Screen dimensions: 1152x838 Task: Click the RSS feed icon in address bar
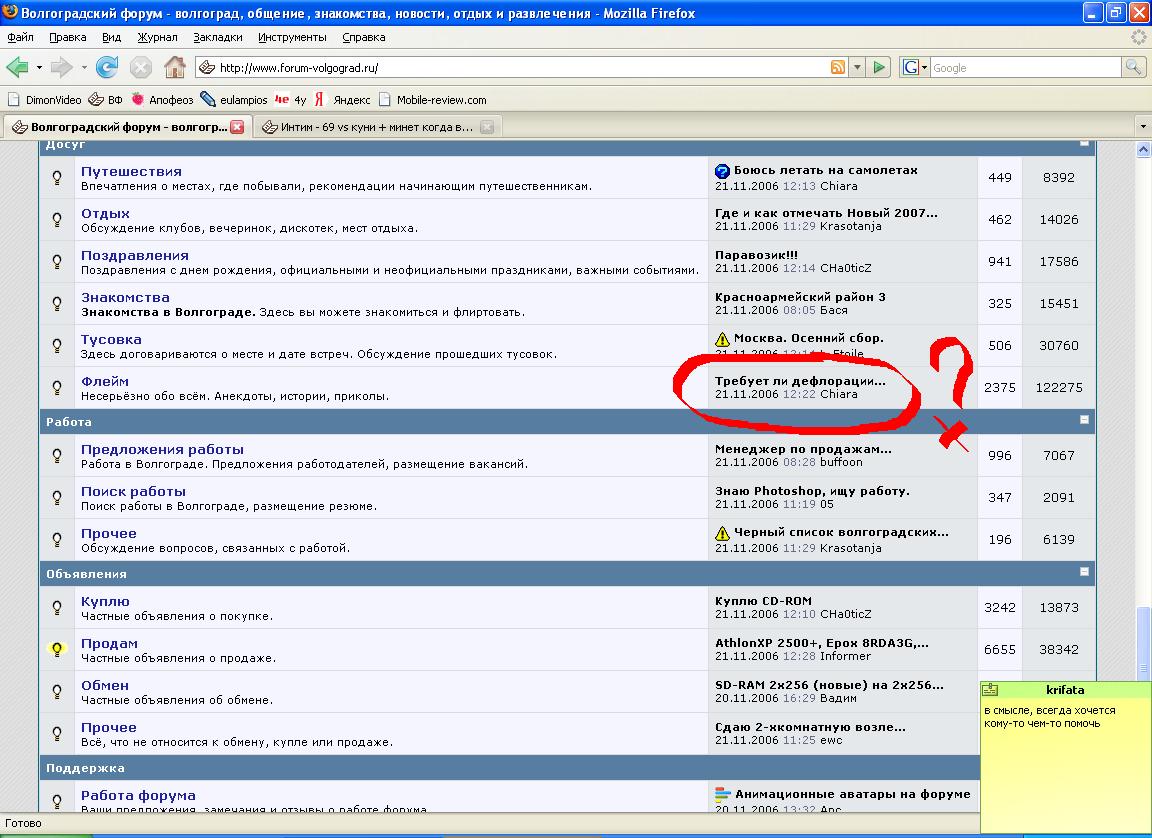pos(838,67)
